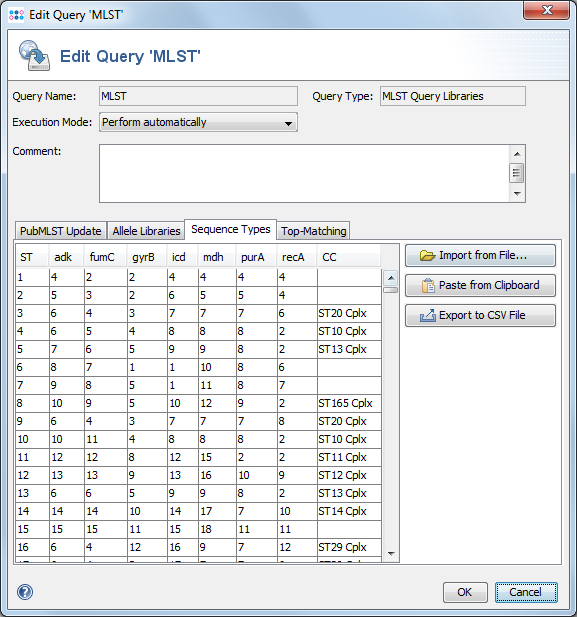Switch to the PubMLST Update tab
Viewport: 577px width, 617px height.
[60, 231]
